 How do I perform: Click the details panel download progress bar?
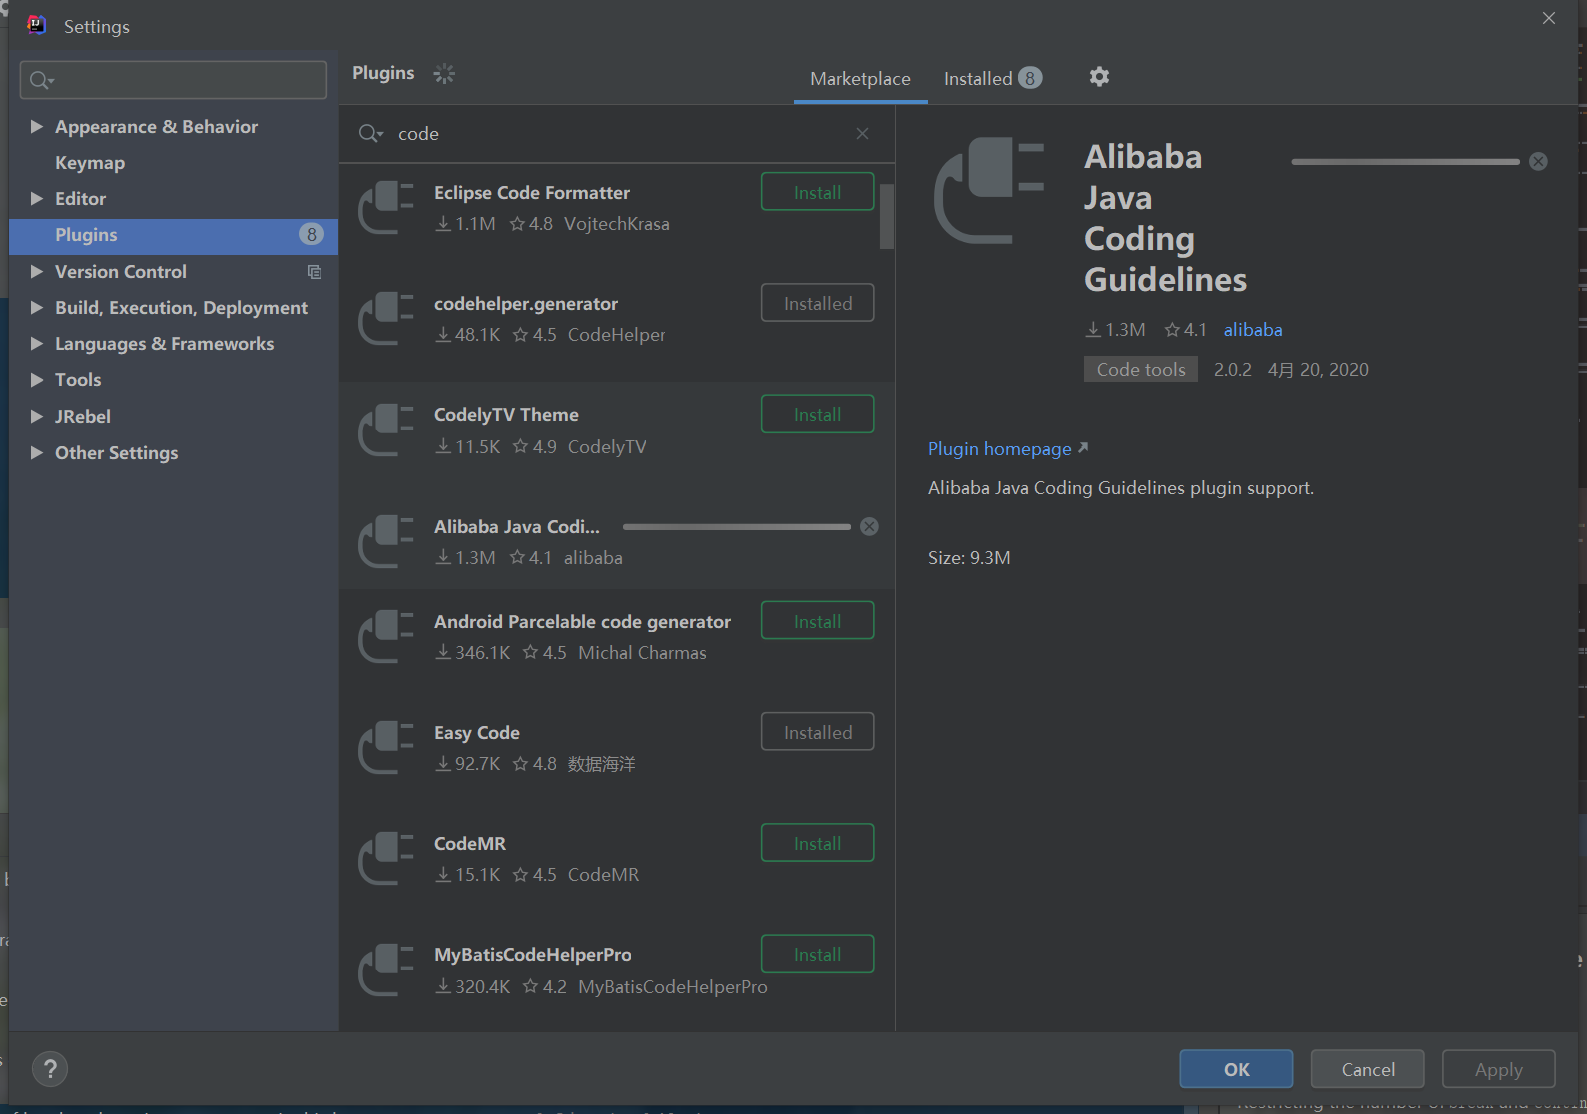[x=1405, y=161]
